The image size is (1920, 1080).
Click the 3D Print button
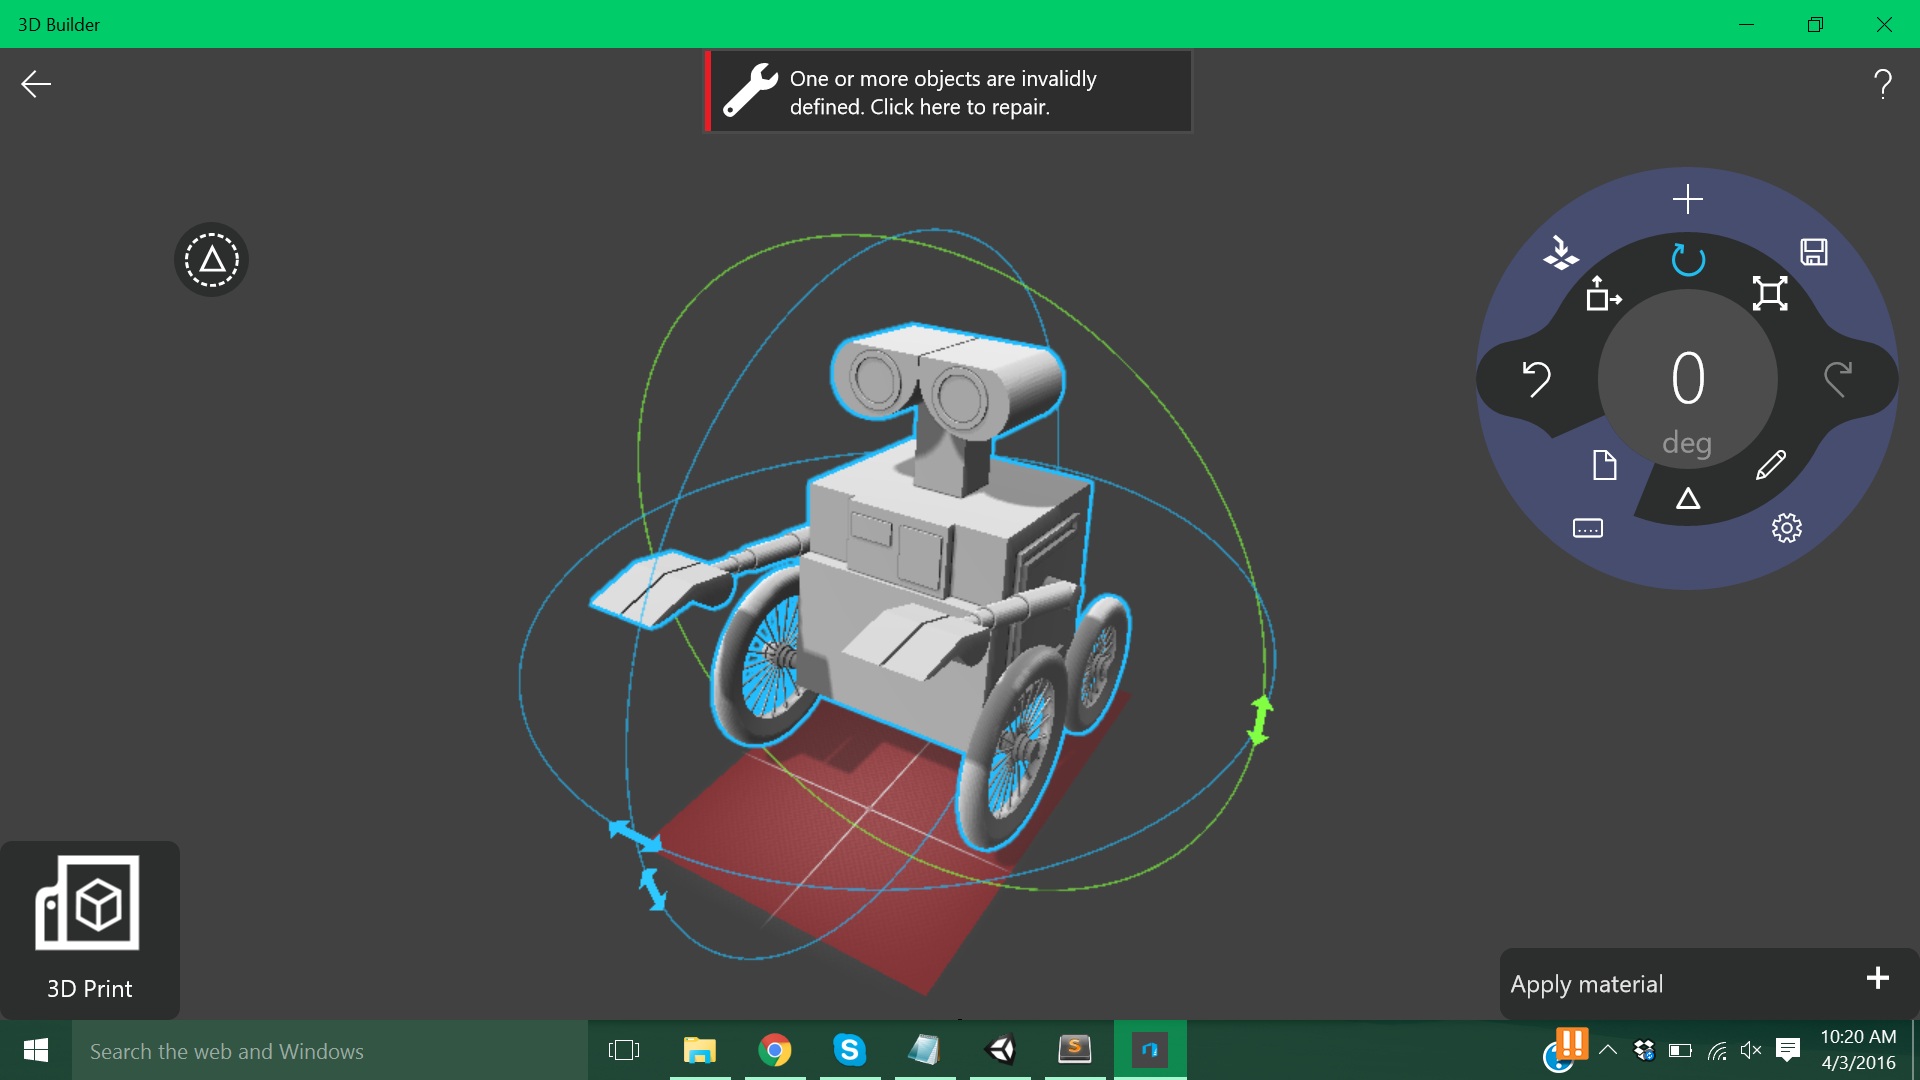coord(89,929)
